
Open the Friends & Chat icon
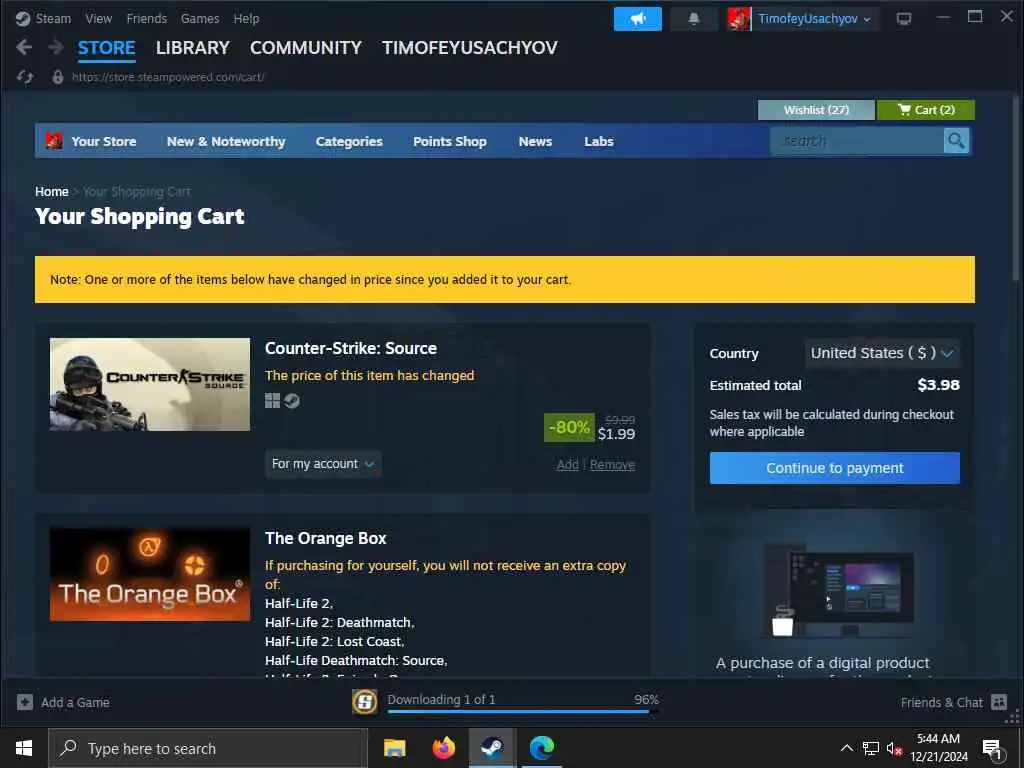(999, 702)
